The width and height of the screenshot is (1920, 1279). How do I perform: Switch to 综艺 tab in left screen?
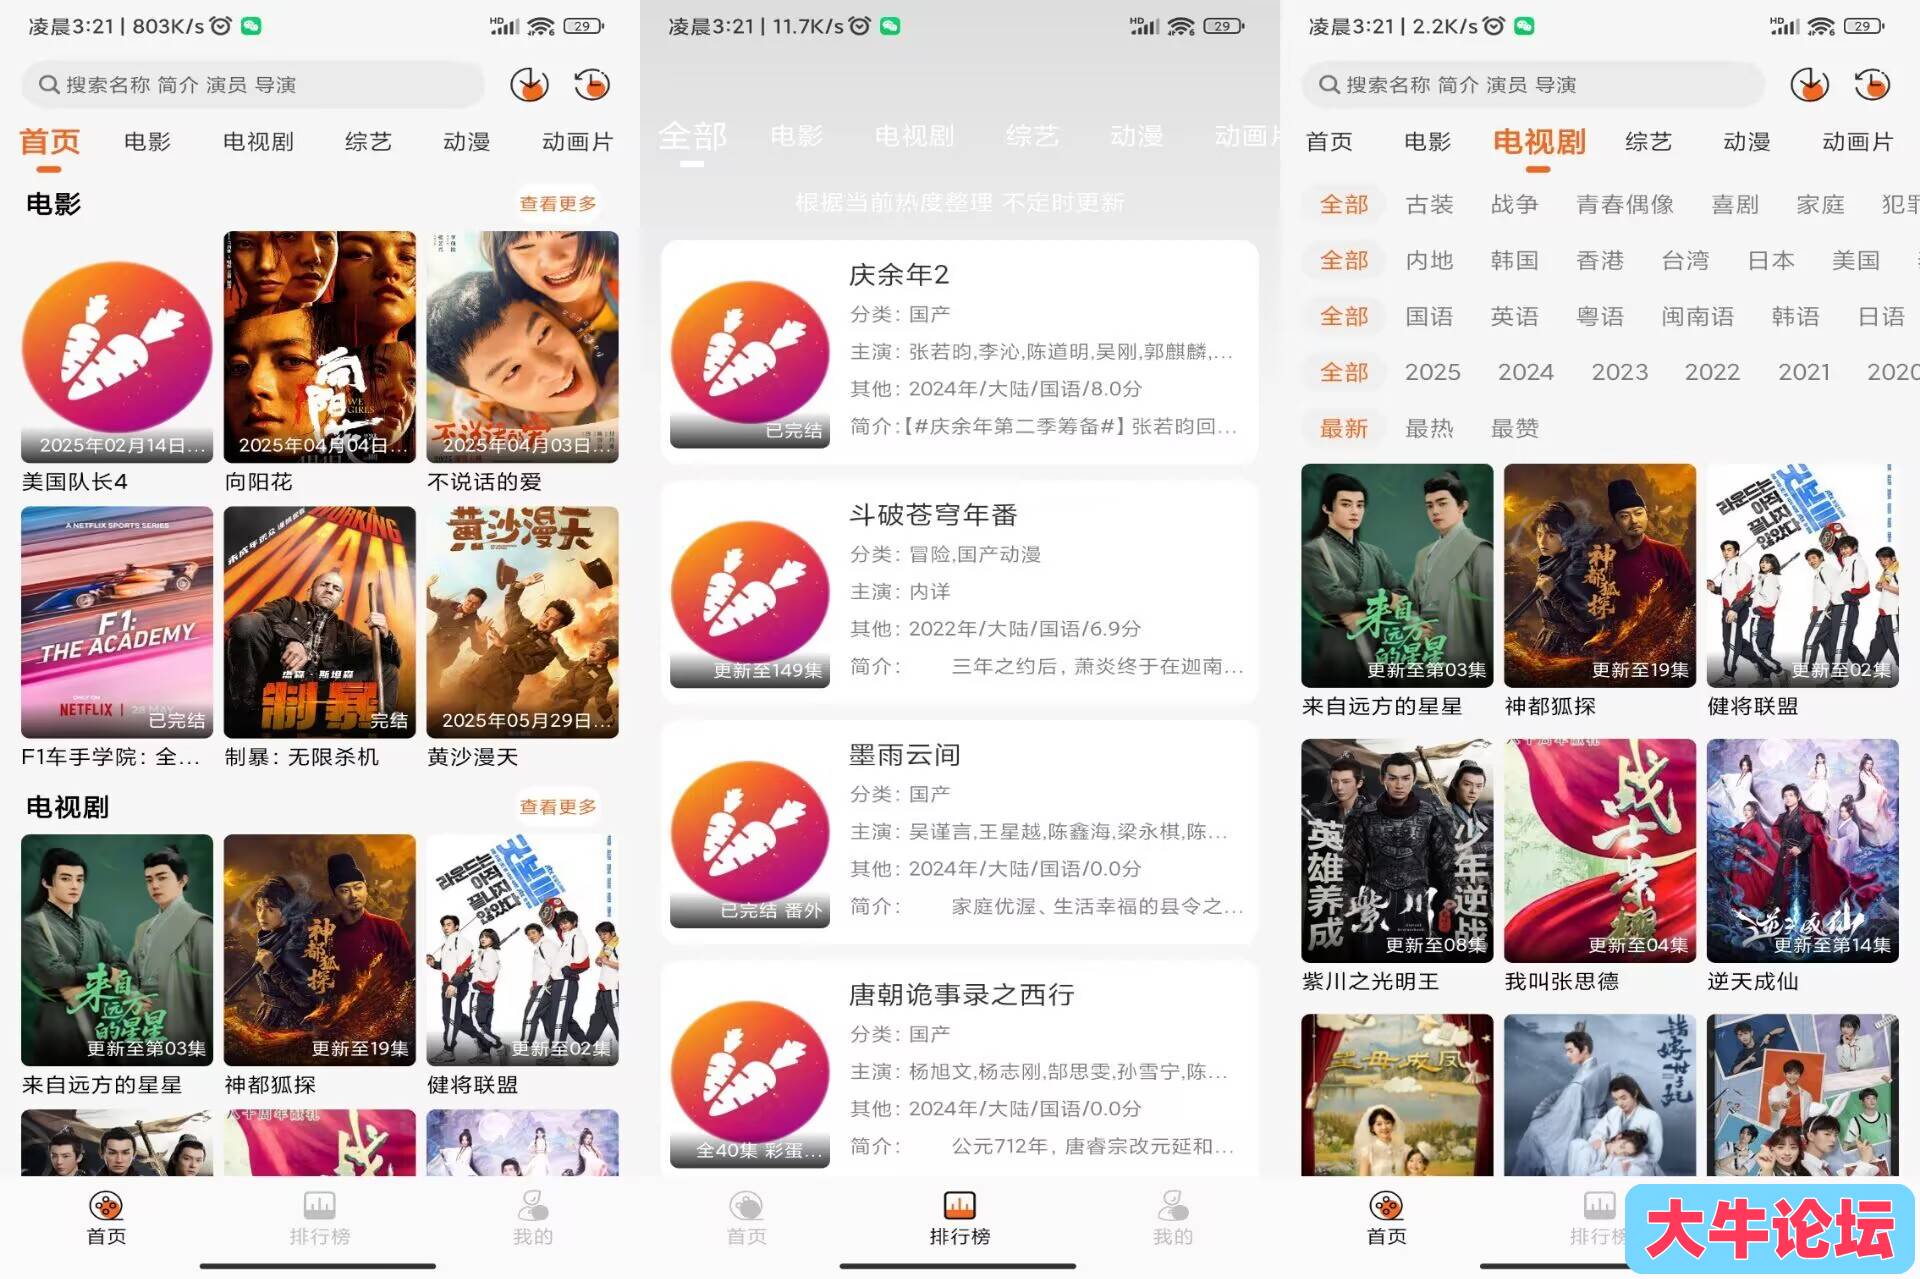pyautogui.click(x=368, y=142)
